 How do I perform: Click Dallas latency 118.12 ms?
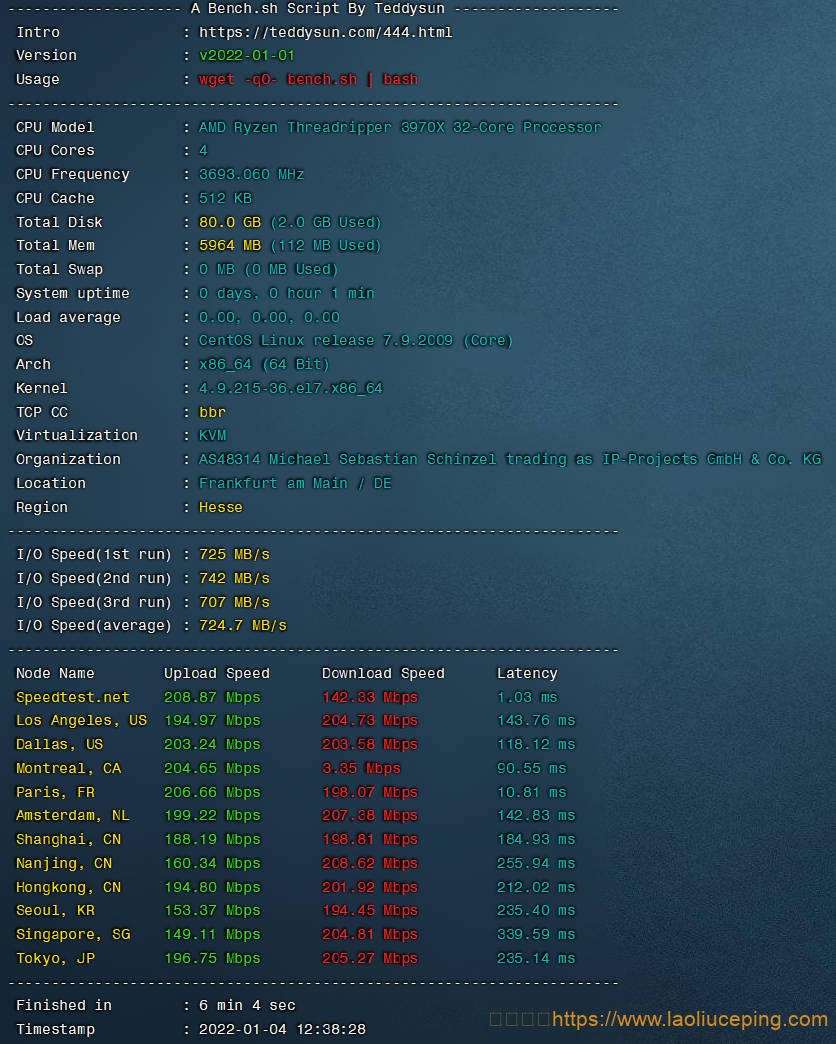click(536, 745)
